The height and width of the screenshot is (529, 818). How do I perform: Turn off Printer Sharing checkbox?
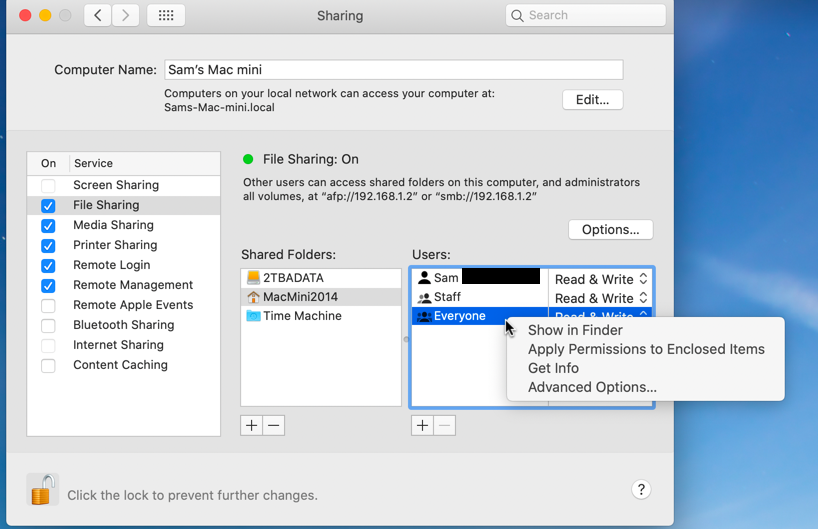click(x=48, y=246)
